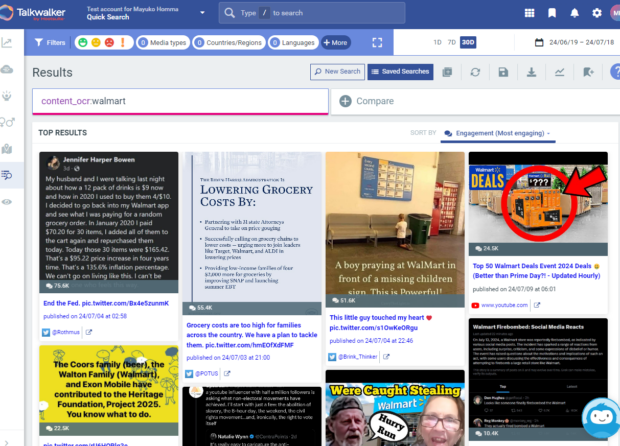
Task: Open external link for @Rothmus post
Action: (x=89, y=332)
